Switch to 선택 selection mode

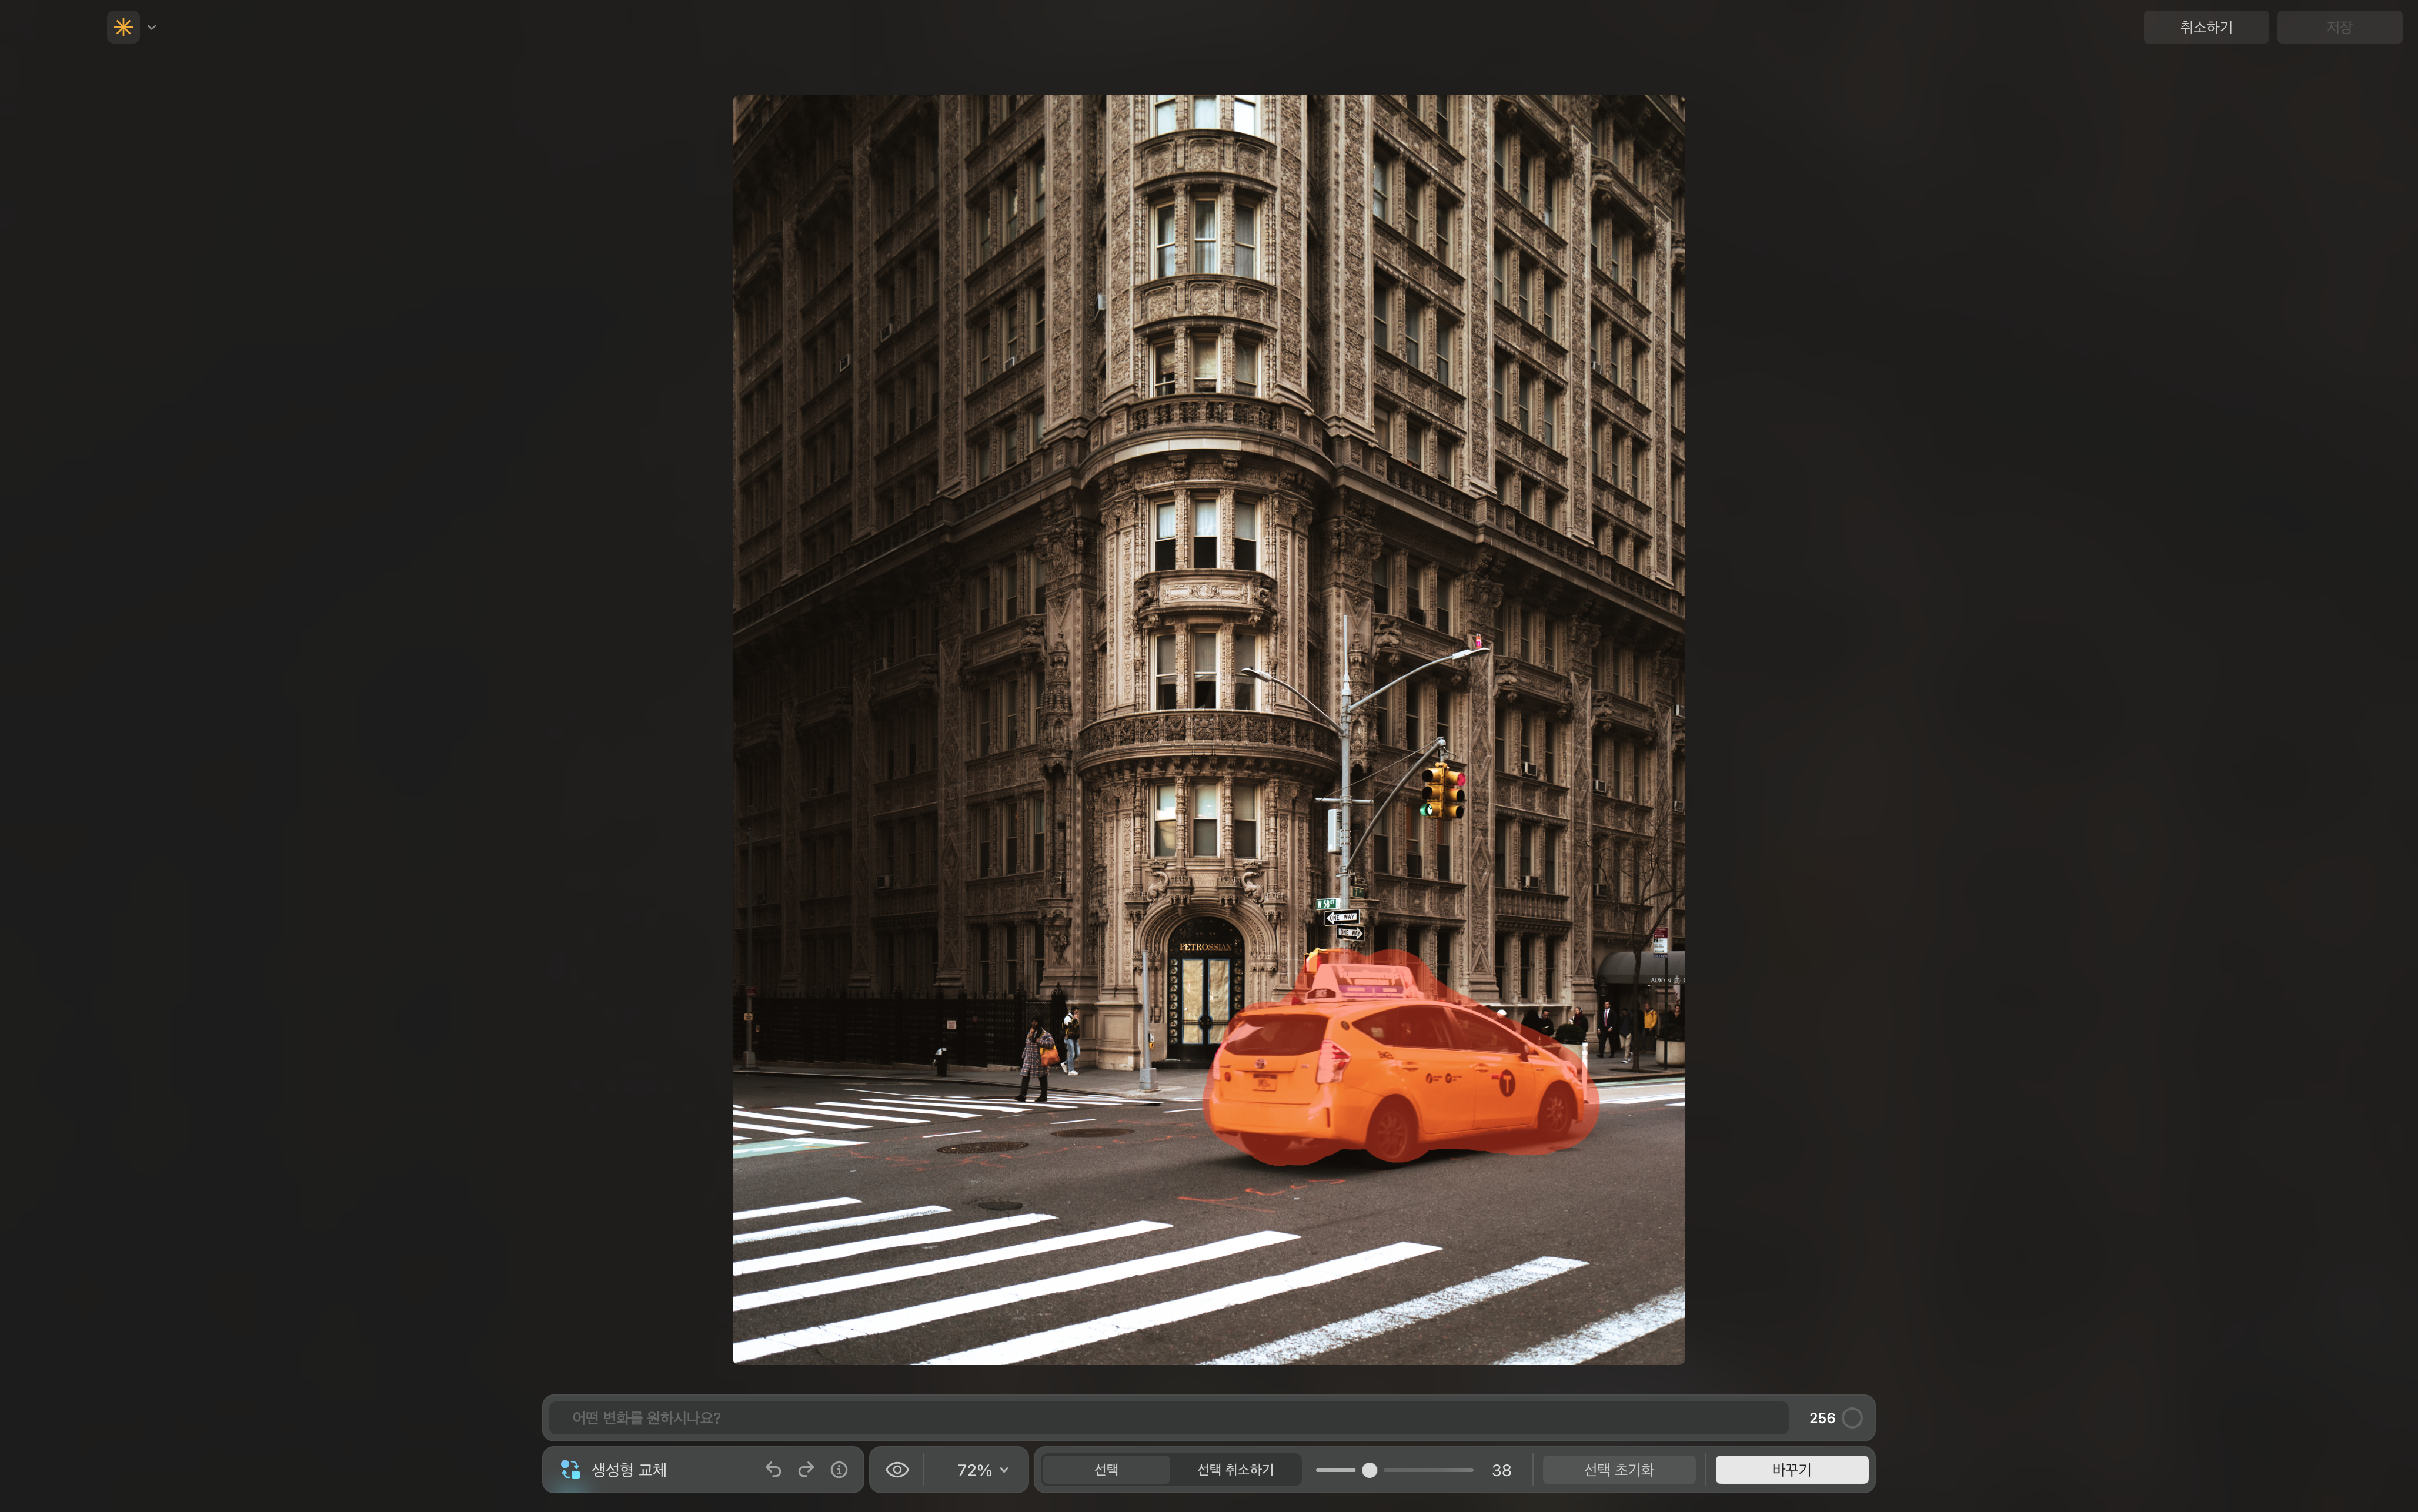tap(1106, 1469)
